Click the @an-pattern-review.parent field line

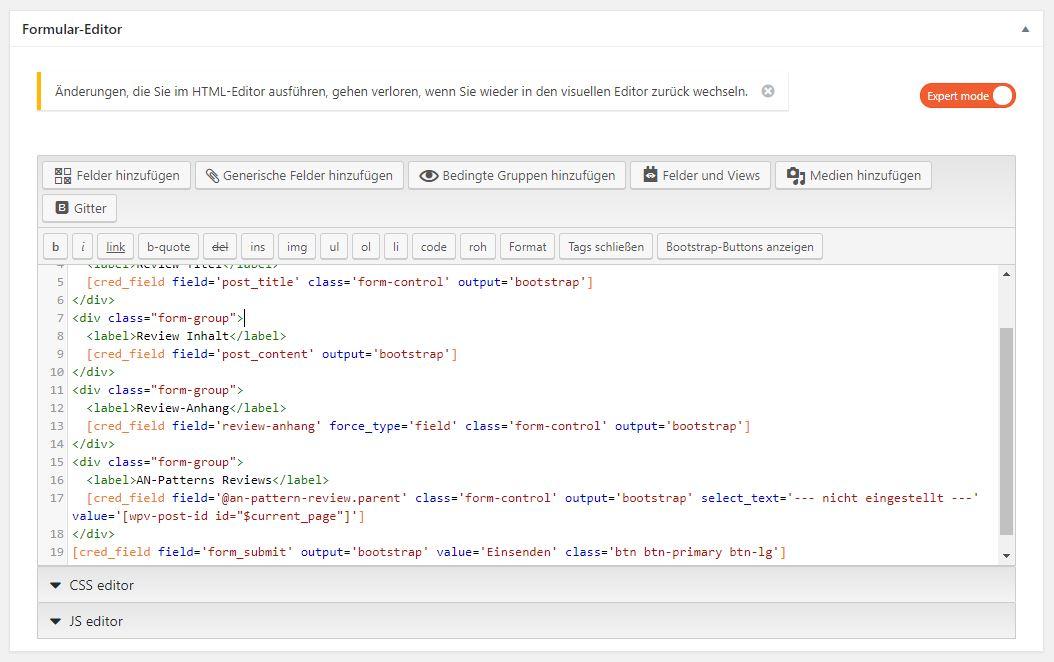point(532,498)
